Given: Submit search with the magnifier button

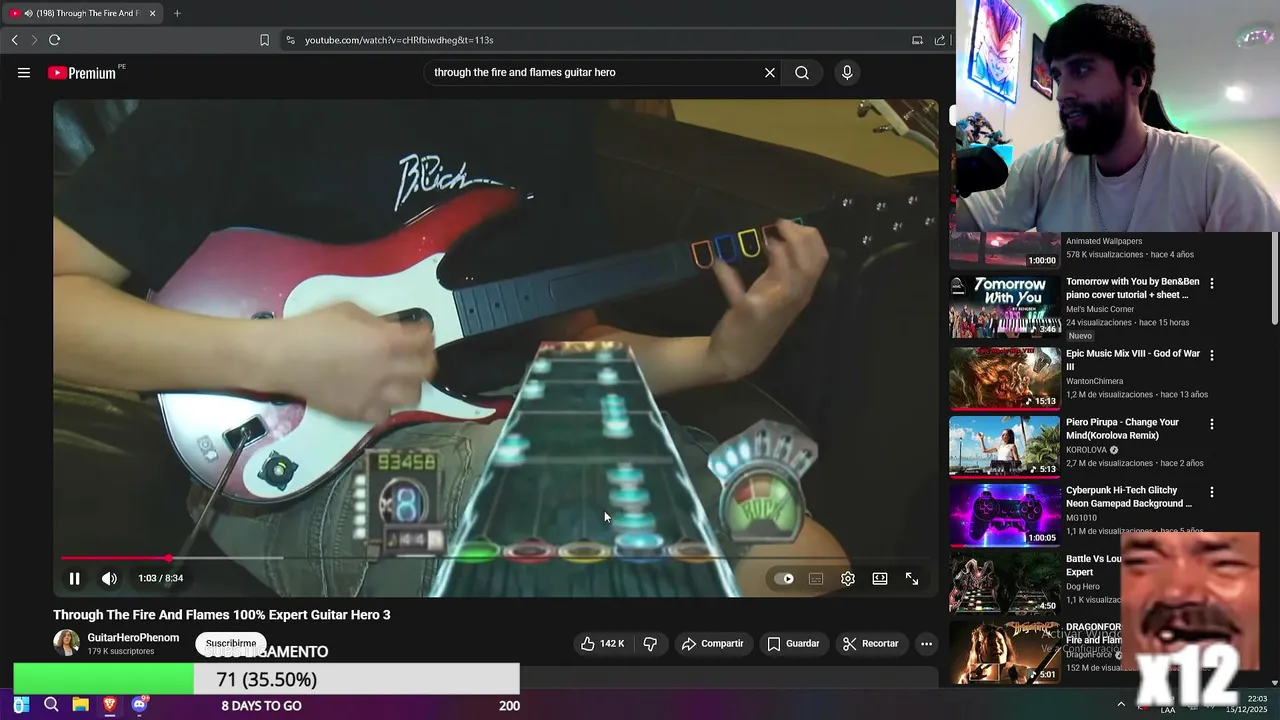Looking at the screenshot, I should 802,73.
